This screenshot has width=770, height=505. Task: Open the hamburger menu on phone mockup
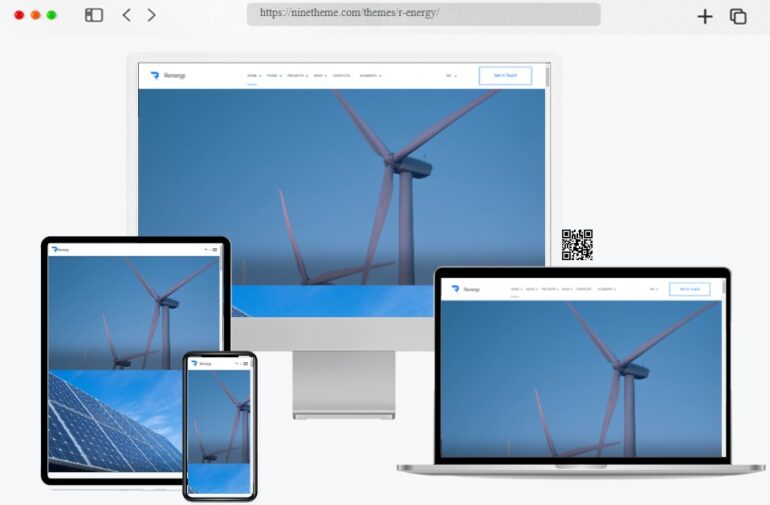245,363
